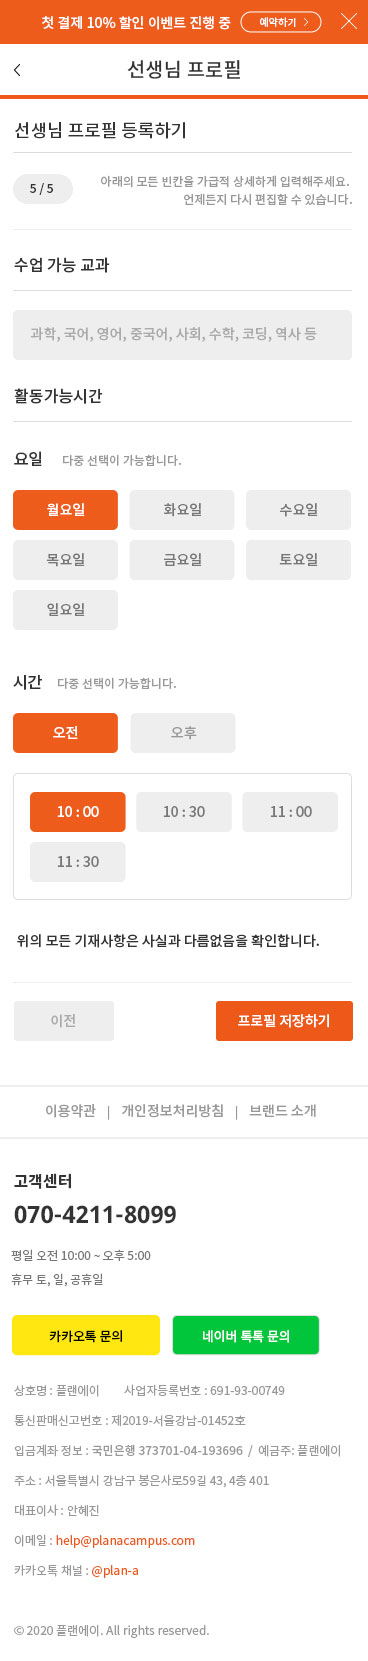Viewport: 368px width, 1661px height.
Task: Select 화요일 as available day
Action: point(182,510)
